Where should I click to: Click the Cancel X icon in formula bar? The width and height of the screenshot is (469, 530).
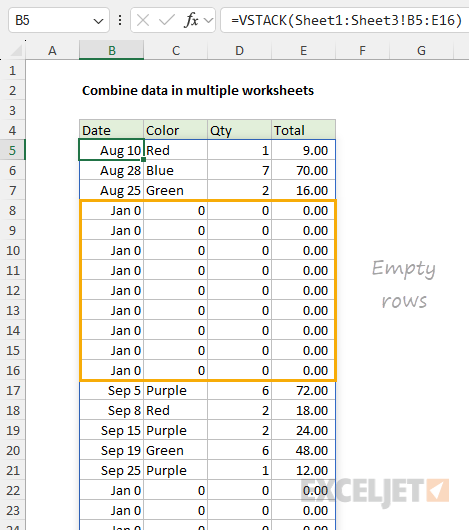pos(143,21)
